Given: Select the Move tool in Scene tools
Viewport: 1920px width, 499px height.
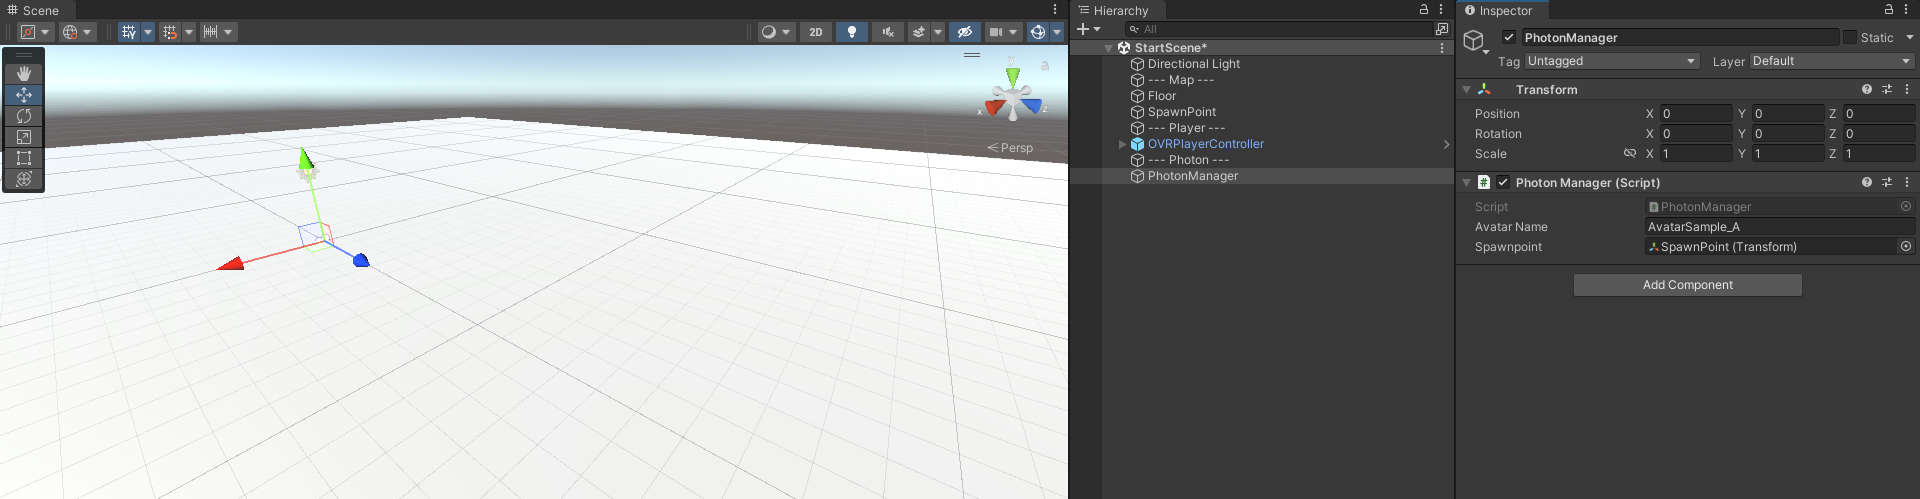Looking at the screenshot, I should coord(24,95).
